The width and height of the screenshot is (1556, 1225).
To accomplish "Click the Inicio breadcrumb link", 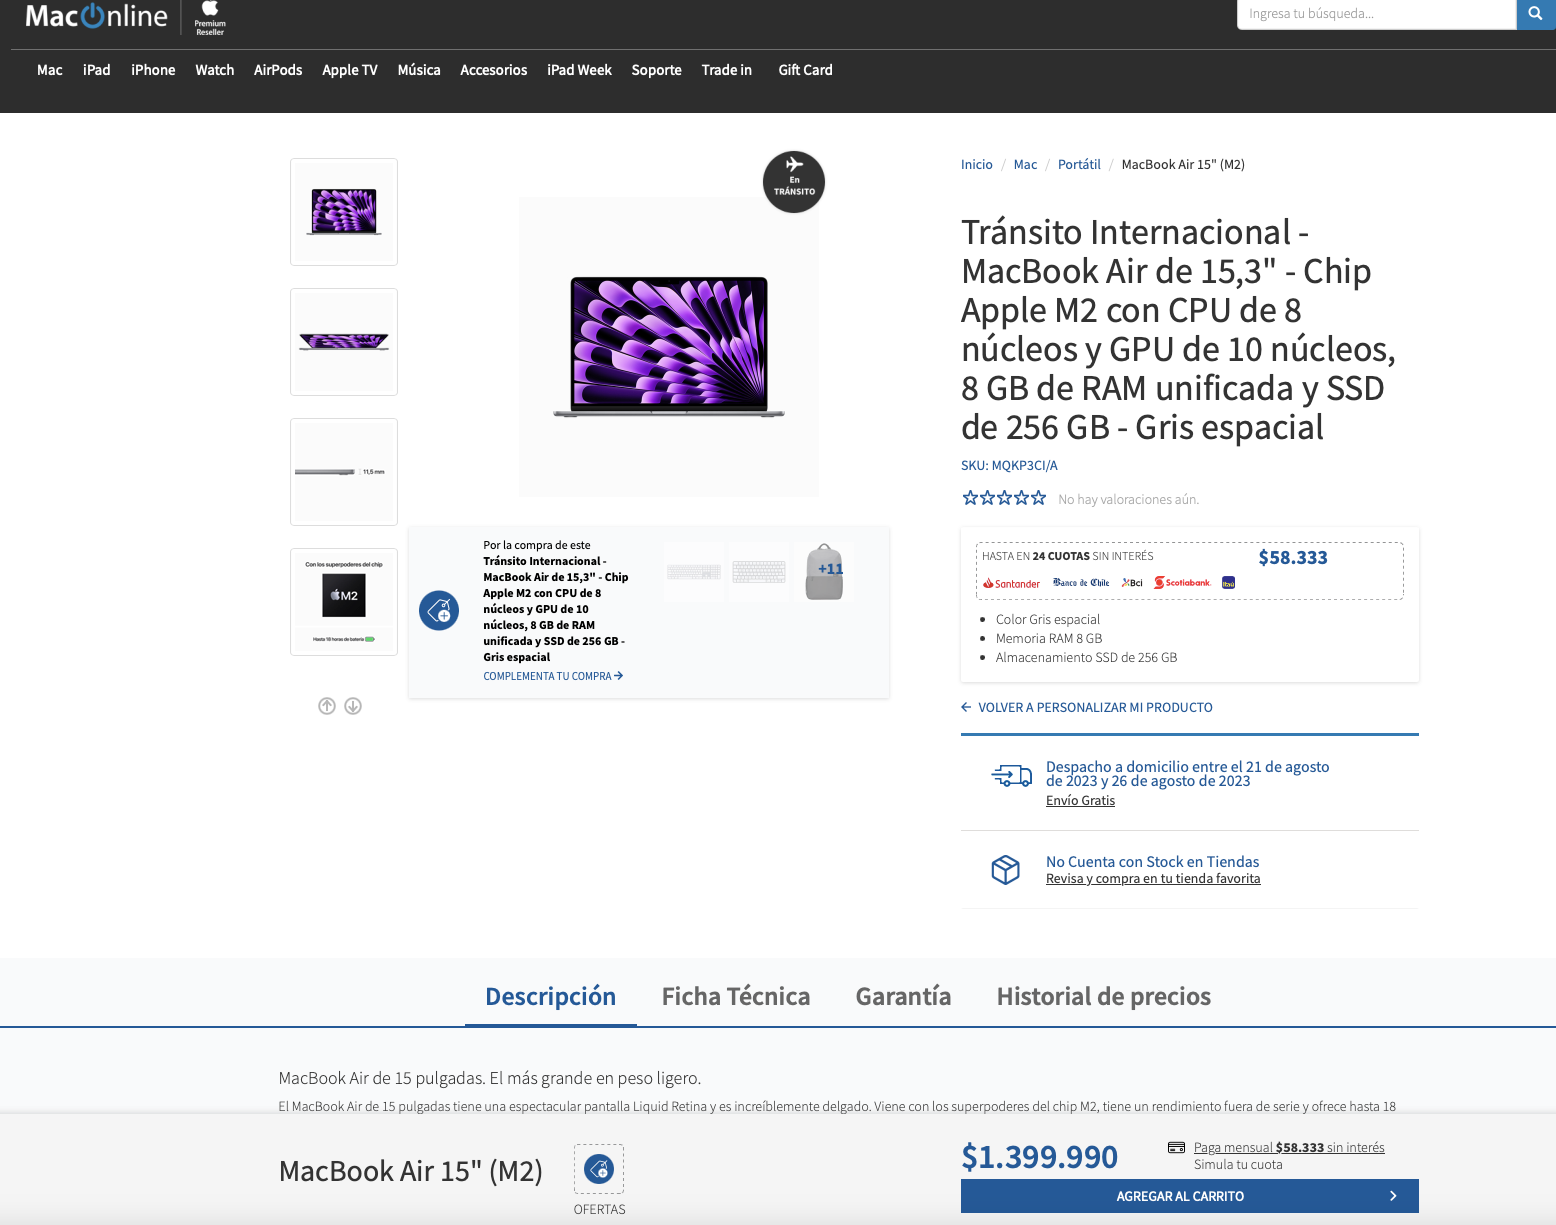I will (977, 165).
